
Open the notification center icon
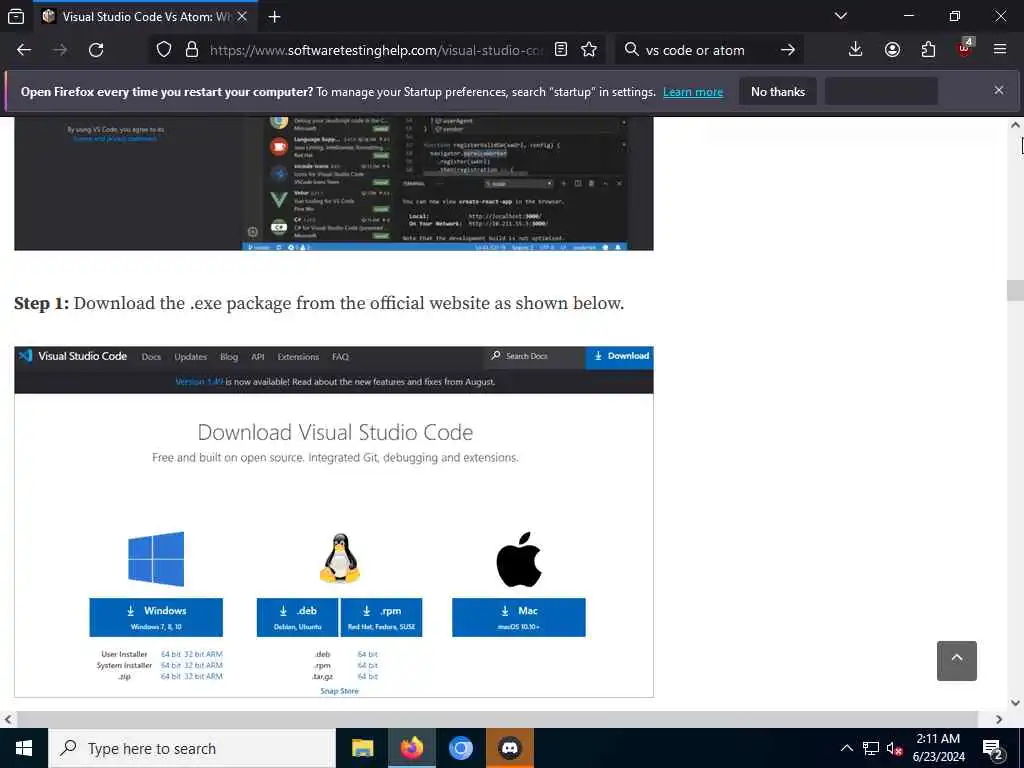[993, 749]
